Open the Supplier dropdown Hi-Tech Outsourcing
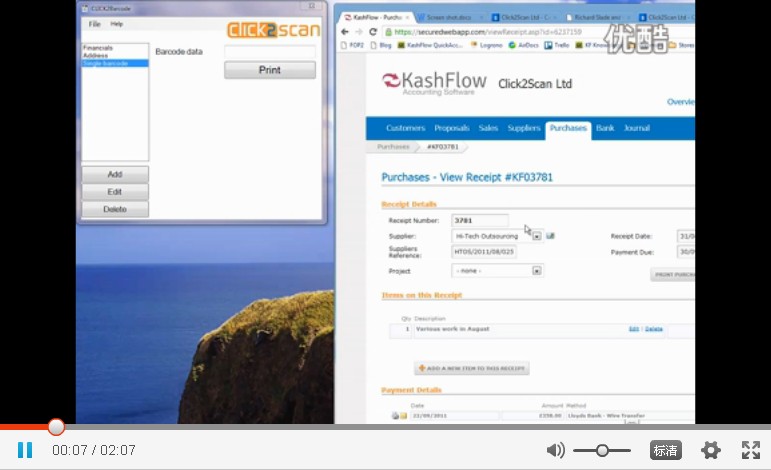Screen dimensions: 771x470 [x=497, y=236]
